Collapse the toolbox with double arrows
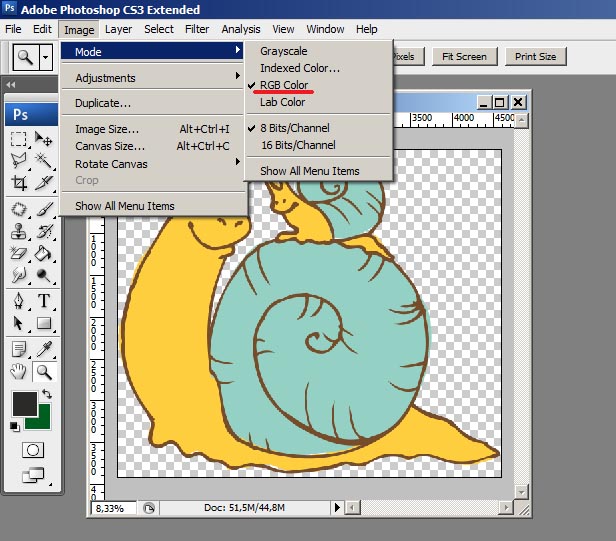The height and width of the screenshot is (541, 616). coord(11,84)
